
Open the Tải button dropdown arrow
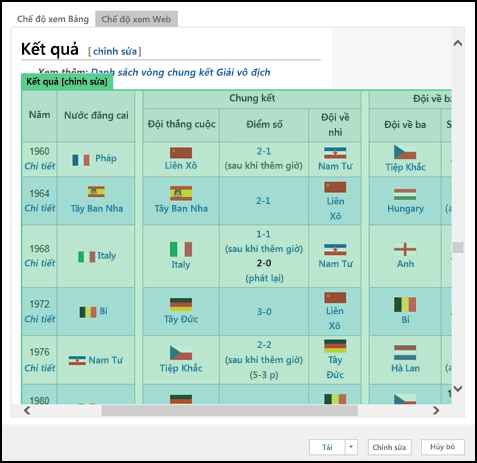click(x=351, y=447)
